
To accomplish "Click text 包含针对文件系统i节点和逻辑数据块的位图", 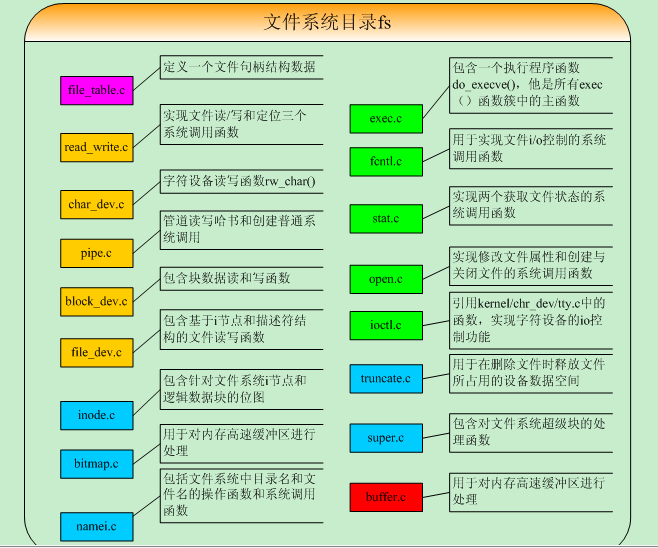I will point(235,389).
